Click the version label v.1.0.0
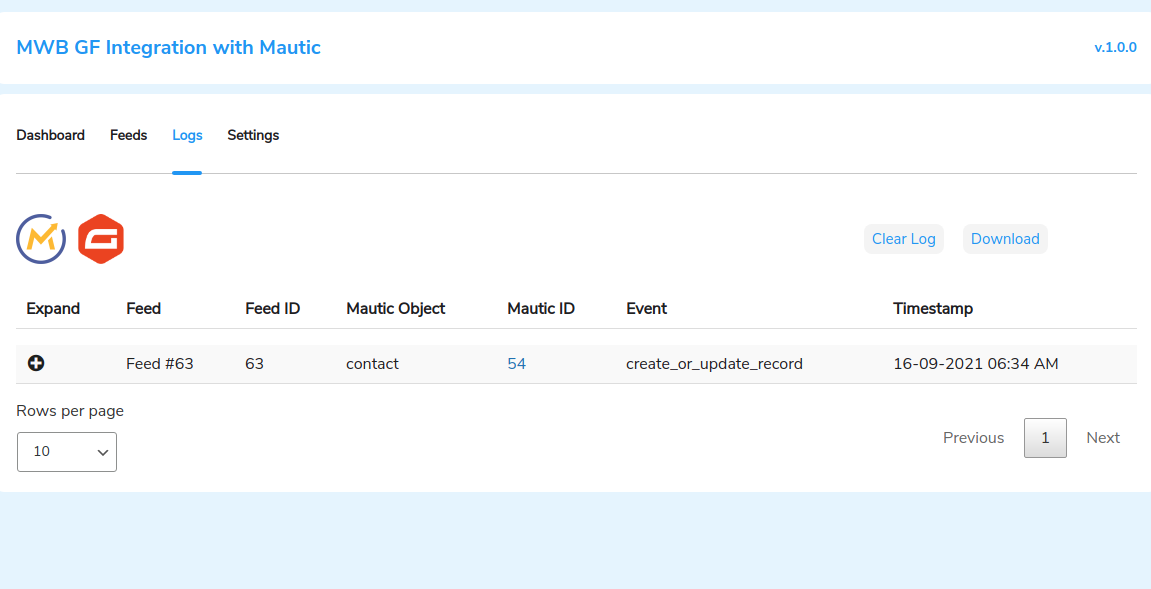Screen dimensions: 1151x589 pyautogui.click(x=1116, y=48)
